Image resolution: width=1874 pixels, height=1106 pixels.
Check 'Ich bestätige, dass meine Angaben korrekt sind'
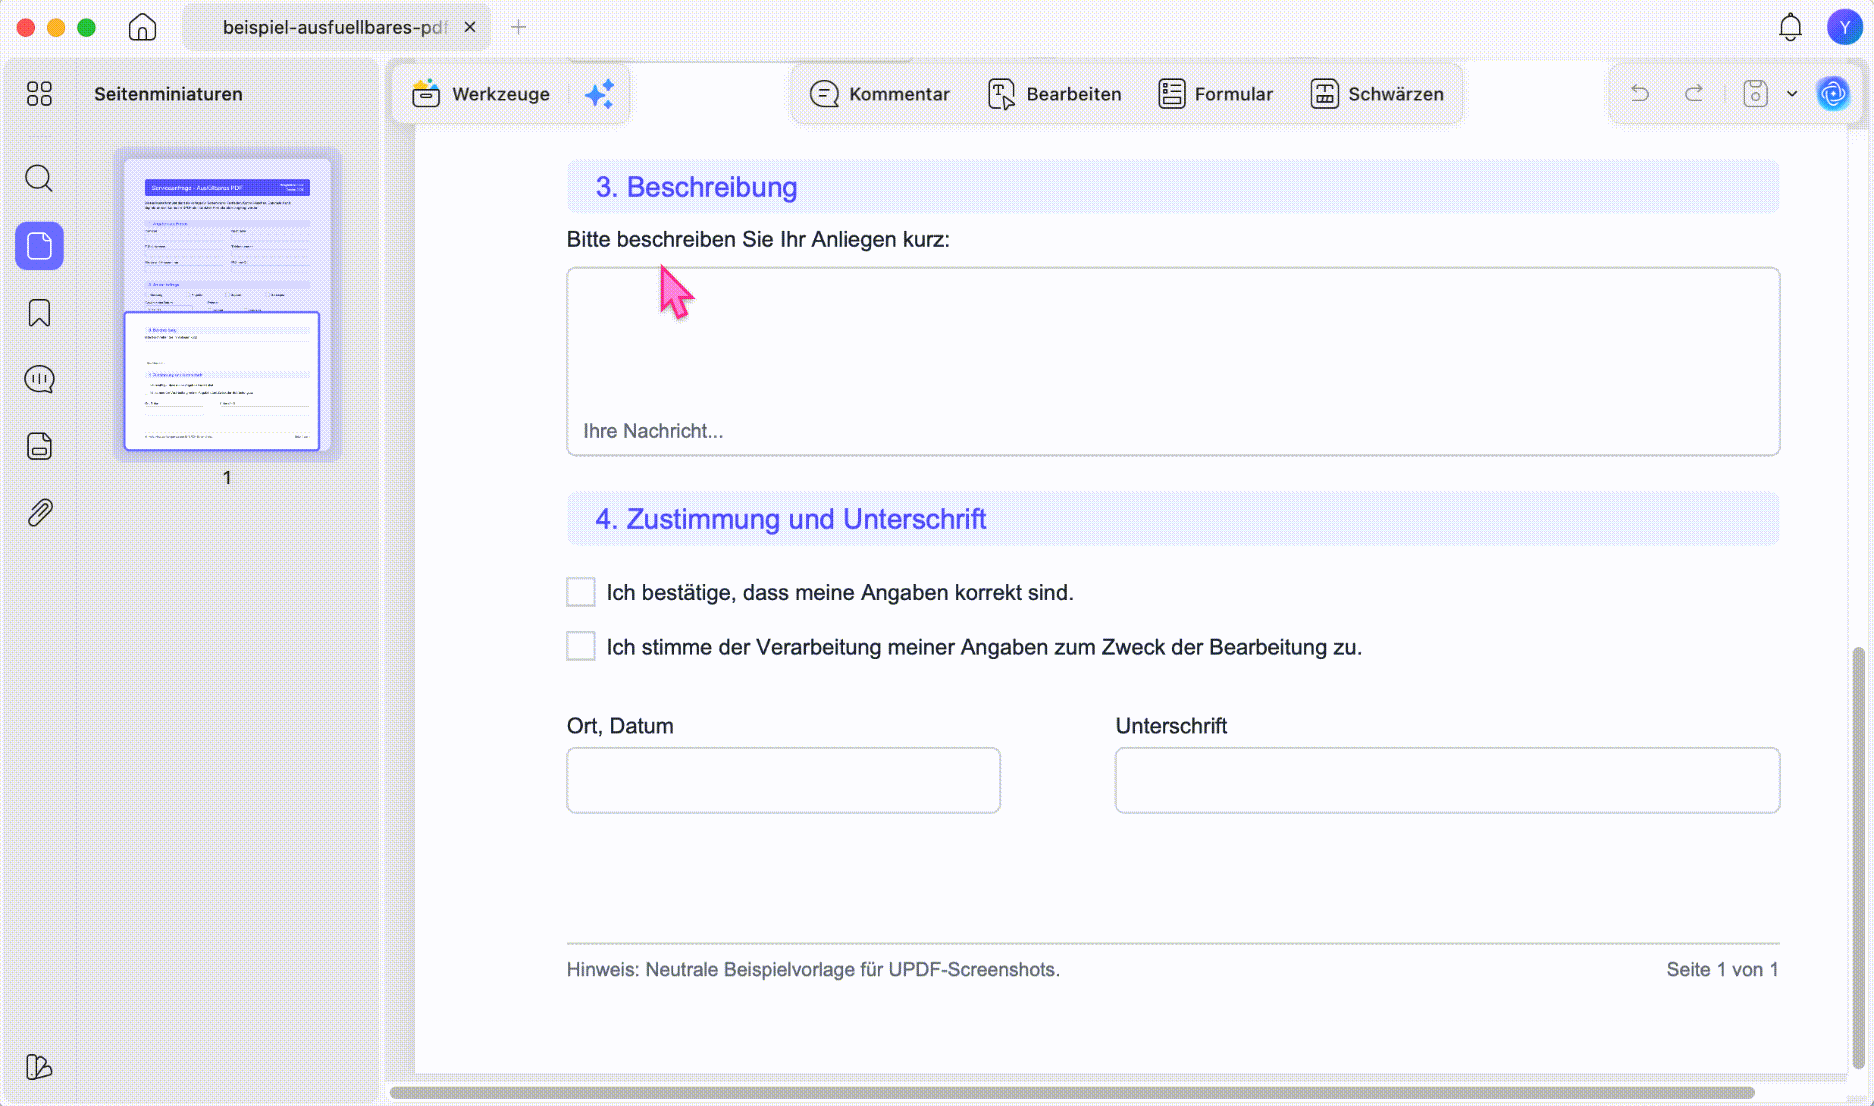point(581,592)
